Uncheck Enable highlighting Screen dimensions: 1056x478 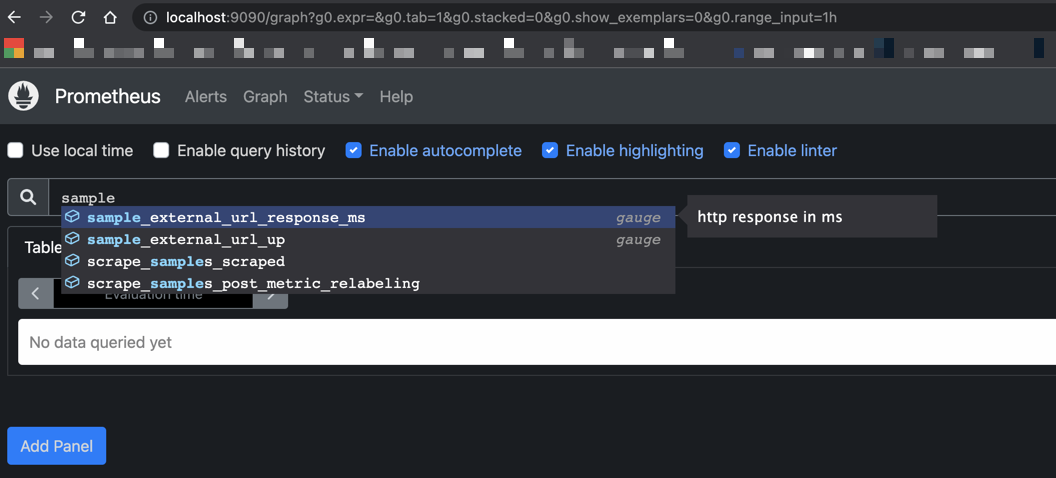[x=550, y=150]
